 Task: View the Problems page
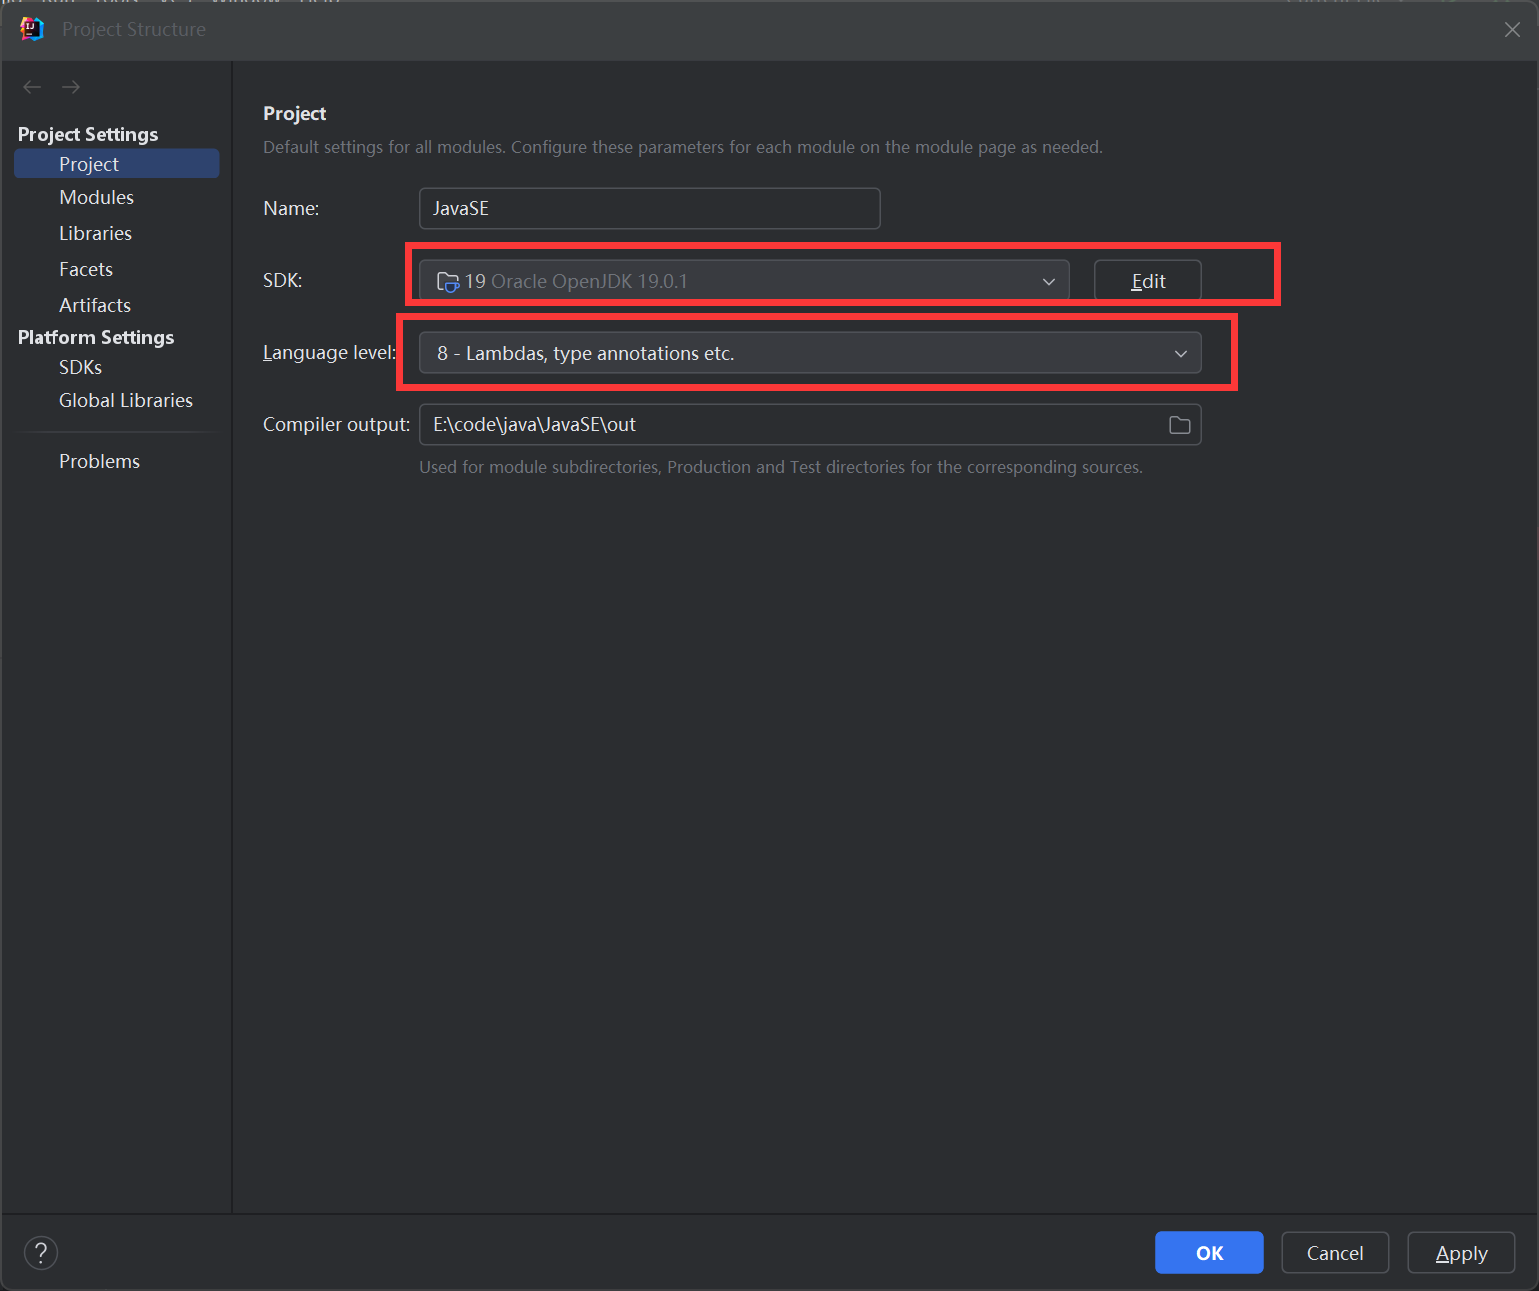click(99, 461)
